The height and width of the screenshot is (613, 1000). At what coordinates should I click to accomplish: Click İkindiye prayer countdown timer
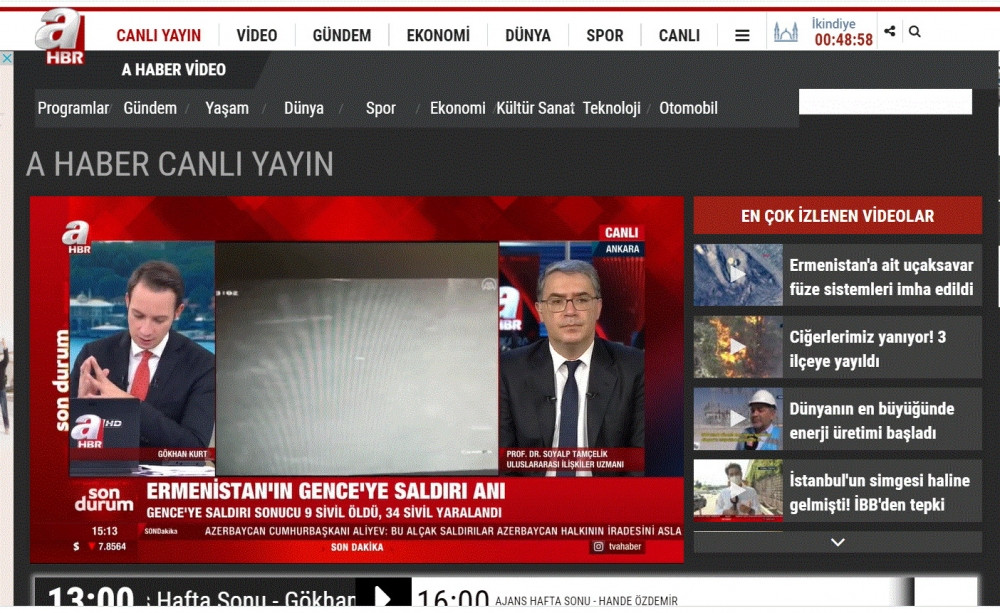click(842, 33)
